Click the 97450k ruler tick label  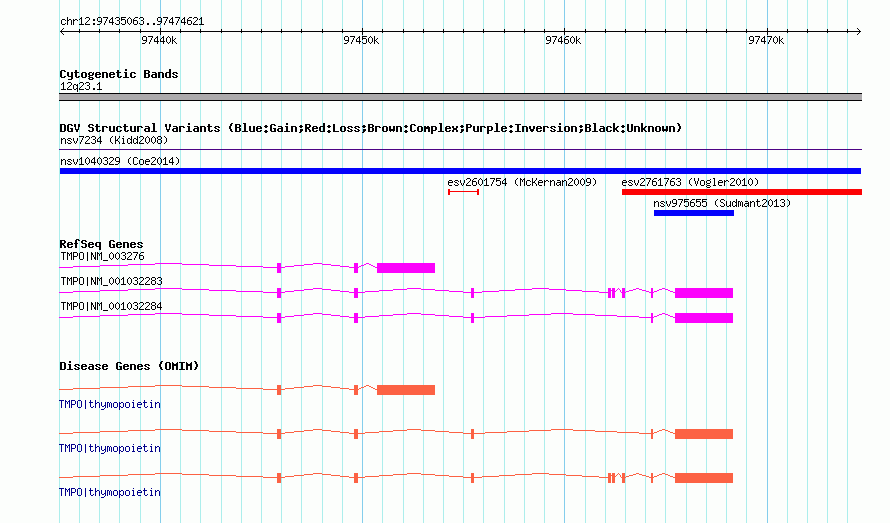[x=361, y=40]
